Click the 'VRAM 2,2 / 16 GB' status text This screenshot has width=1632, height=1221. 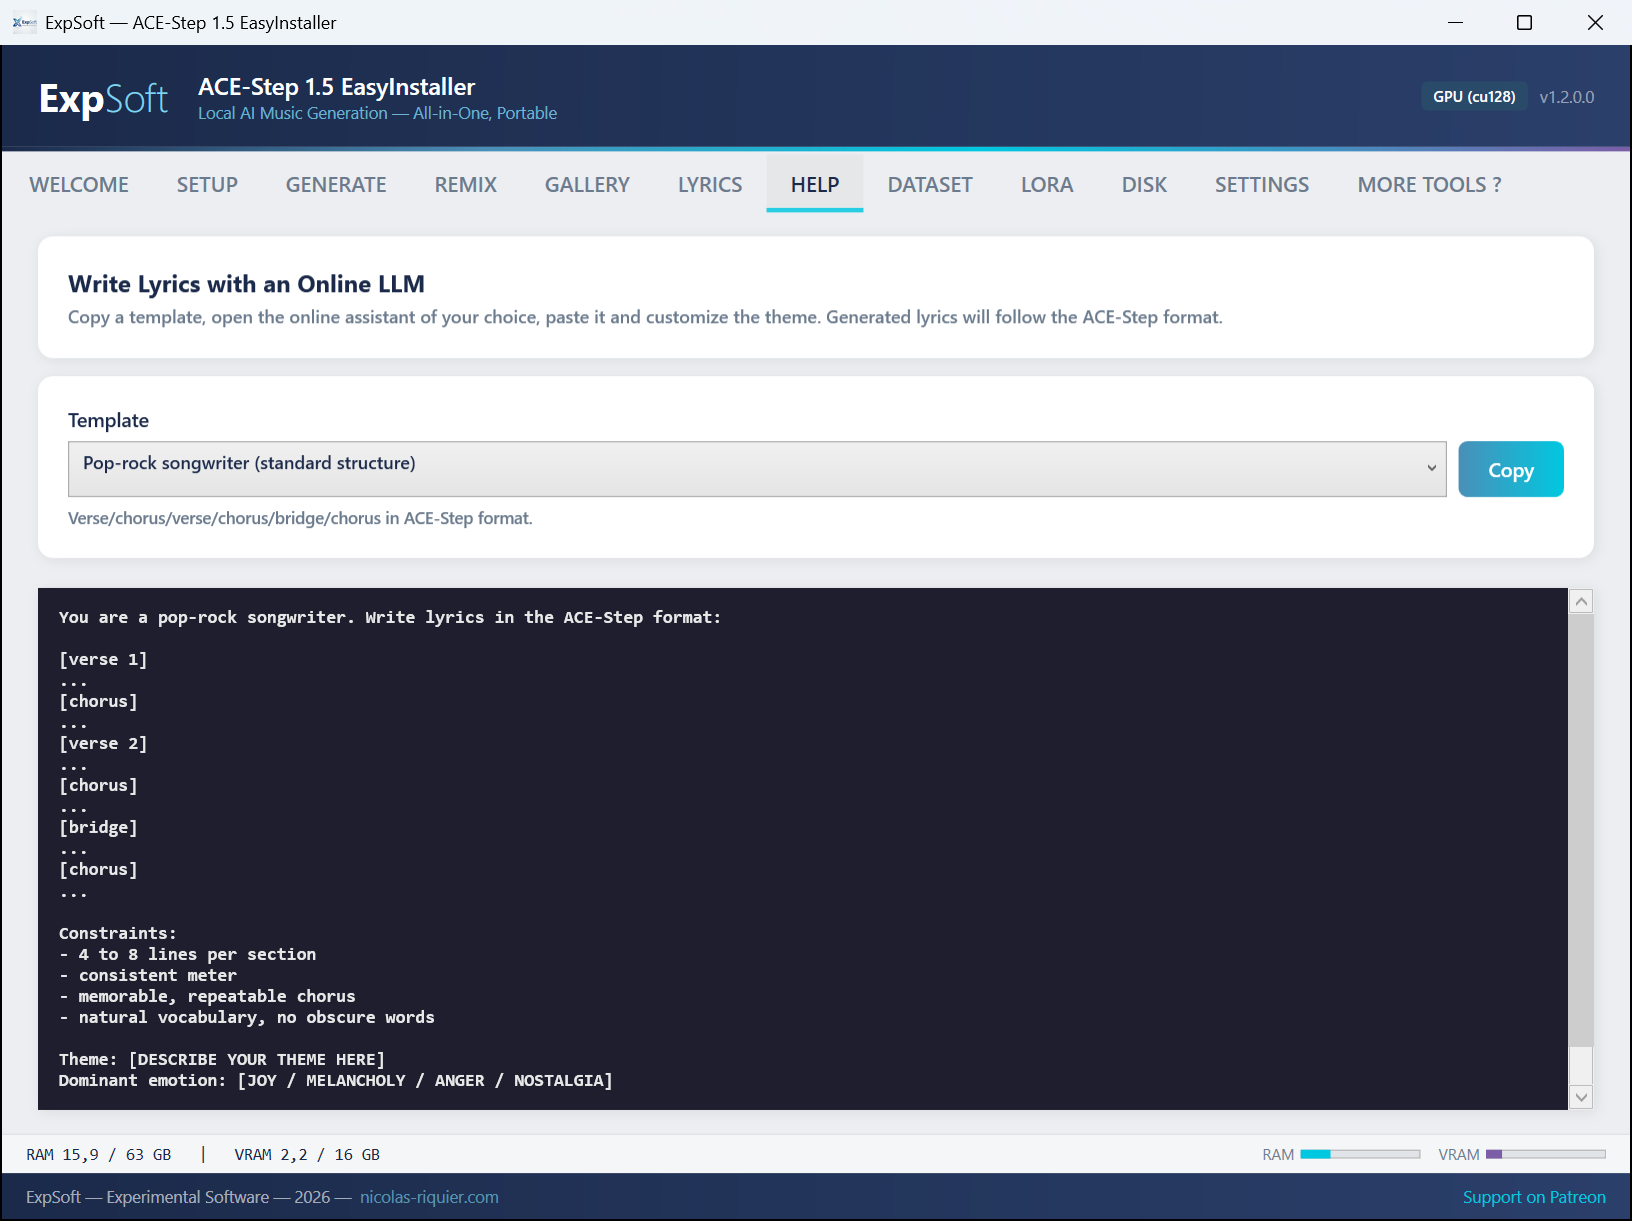[307, 1154]
